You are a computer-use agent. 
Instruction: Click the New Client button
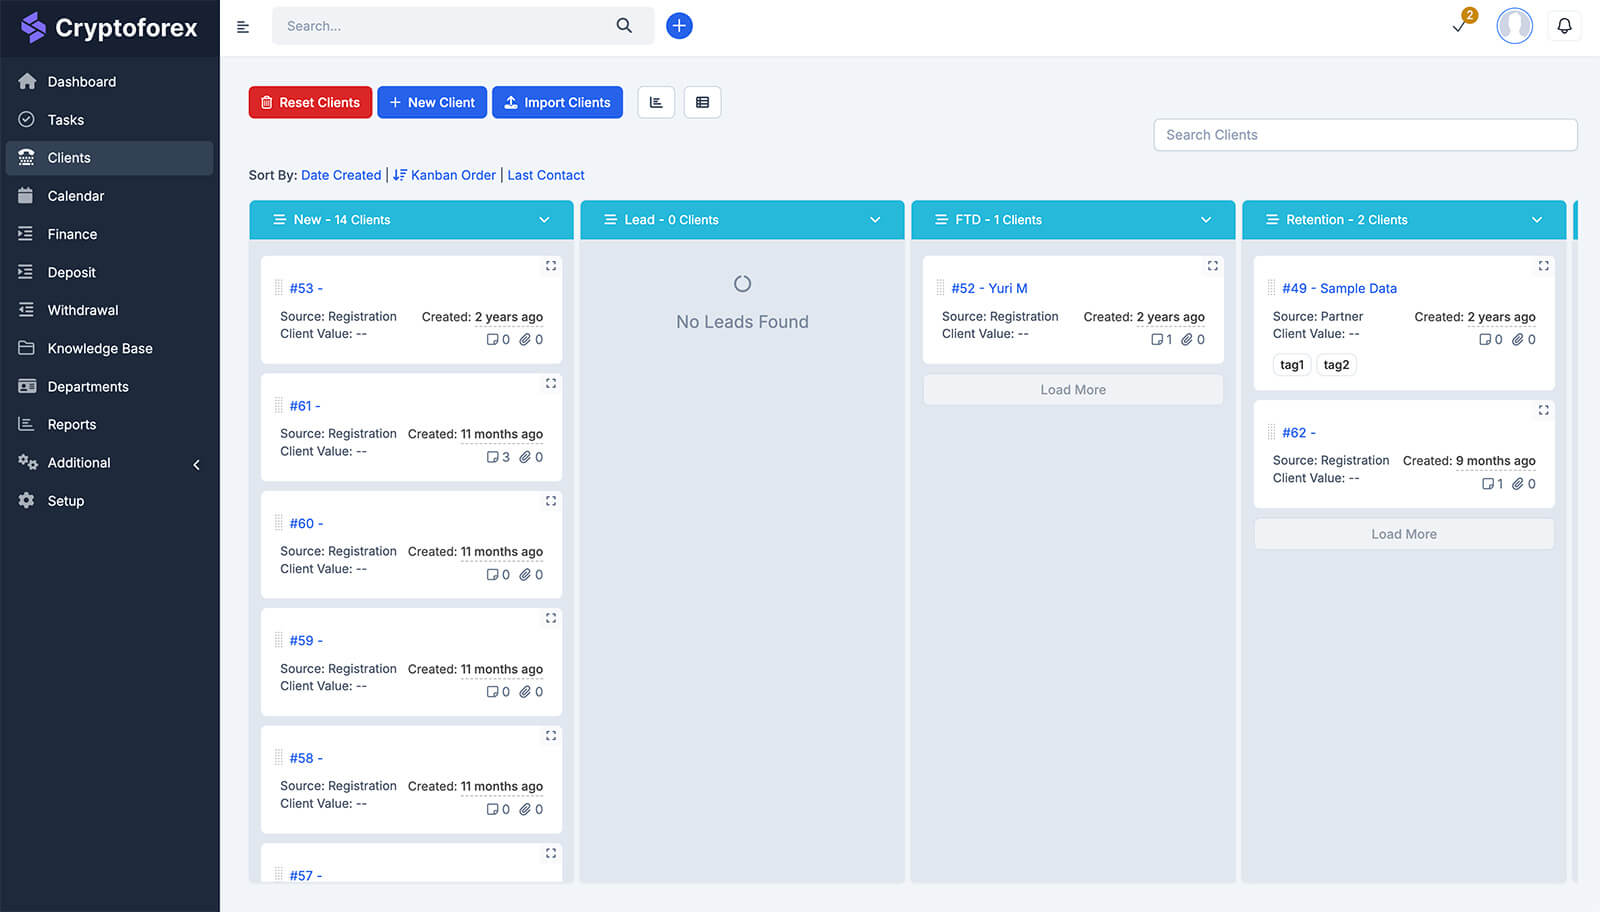tap(432, 102)
